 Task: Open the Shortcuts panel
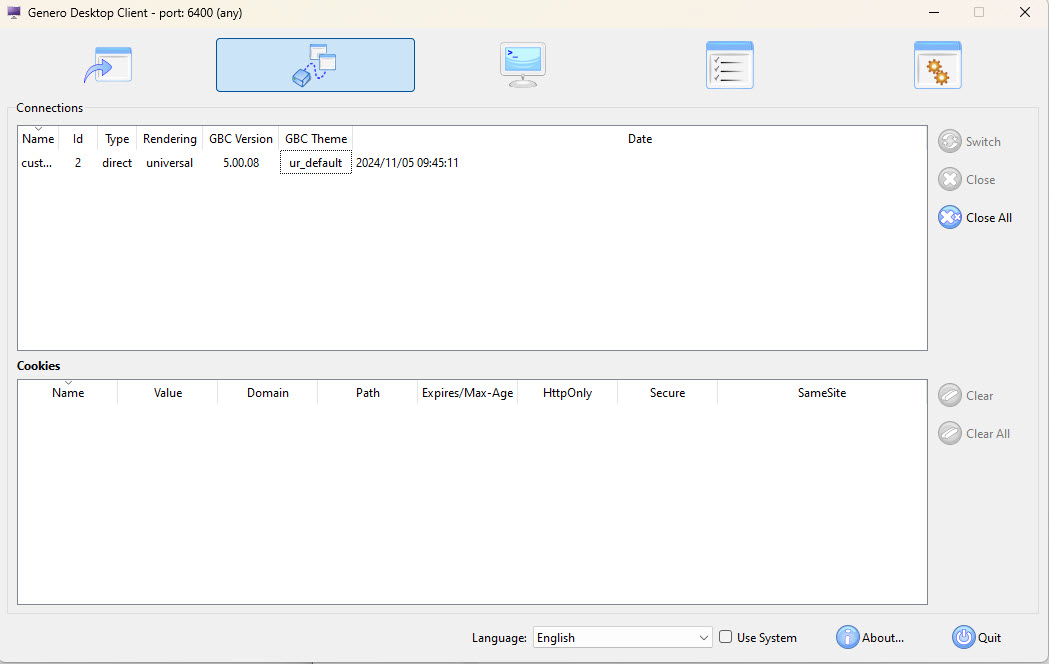tap(107, 64)
